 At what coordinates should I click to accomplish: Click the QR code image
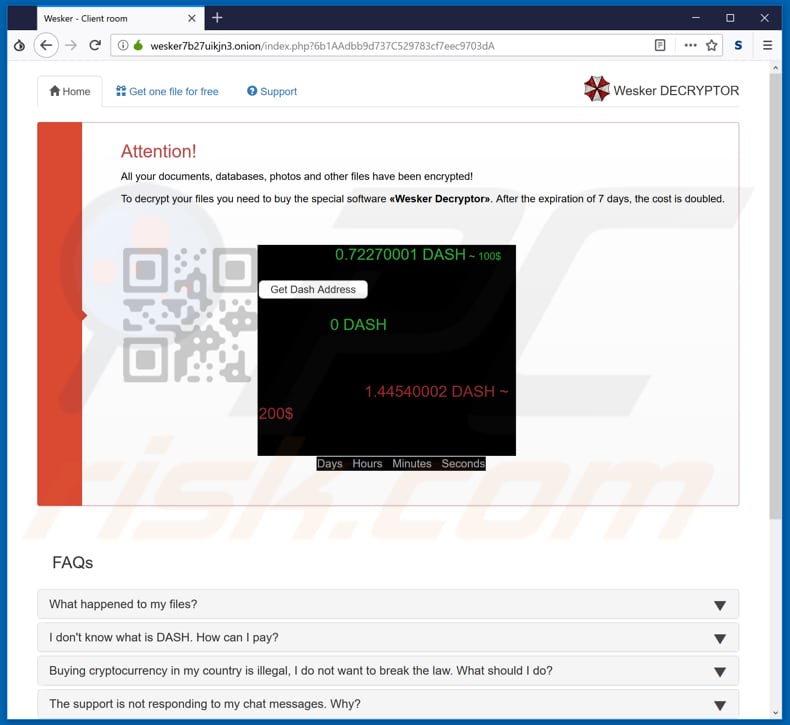point(189,314)
